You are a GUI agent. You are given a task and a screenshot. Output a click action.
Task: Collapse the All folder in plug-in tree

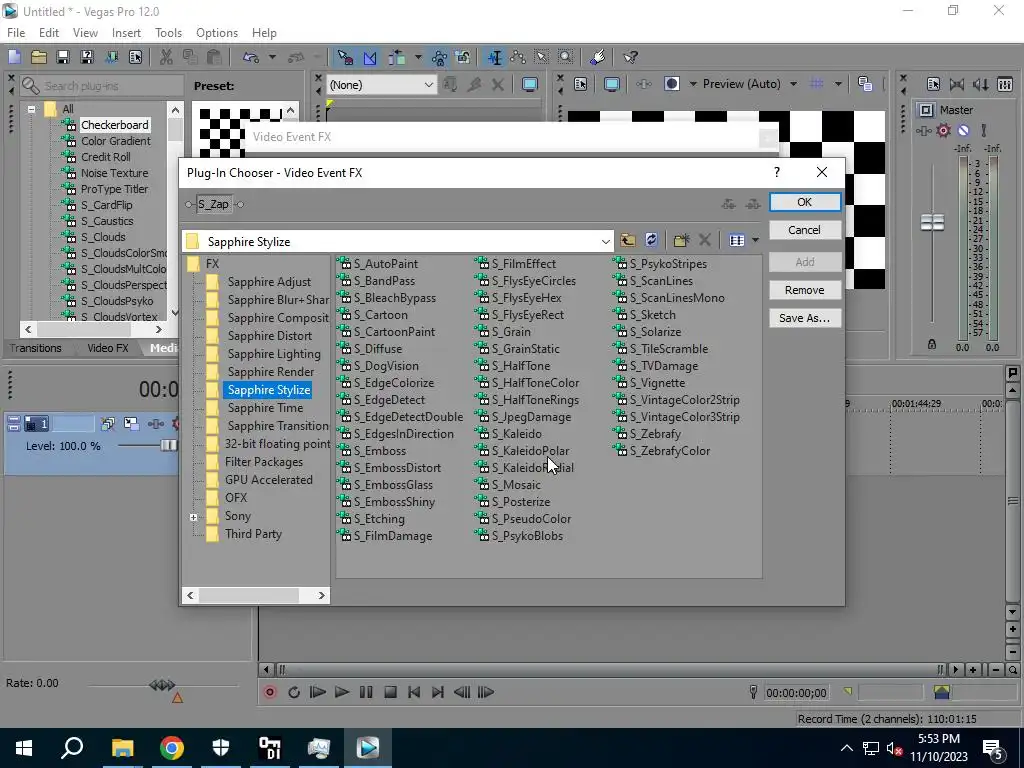31,109
